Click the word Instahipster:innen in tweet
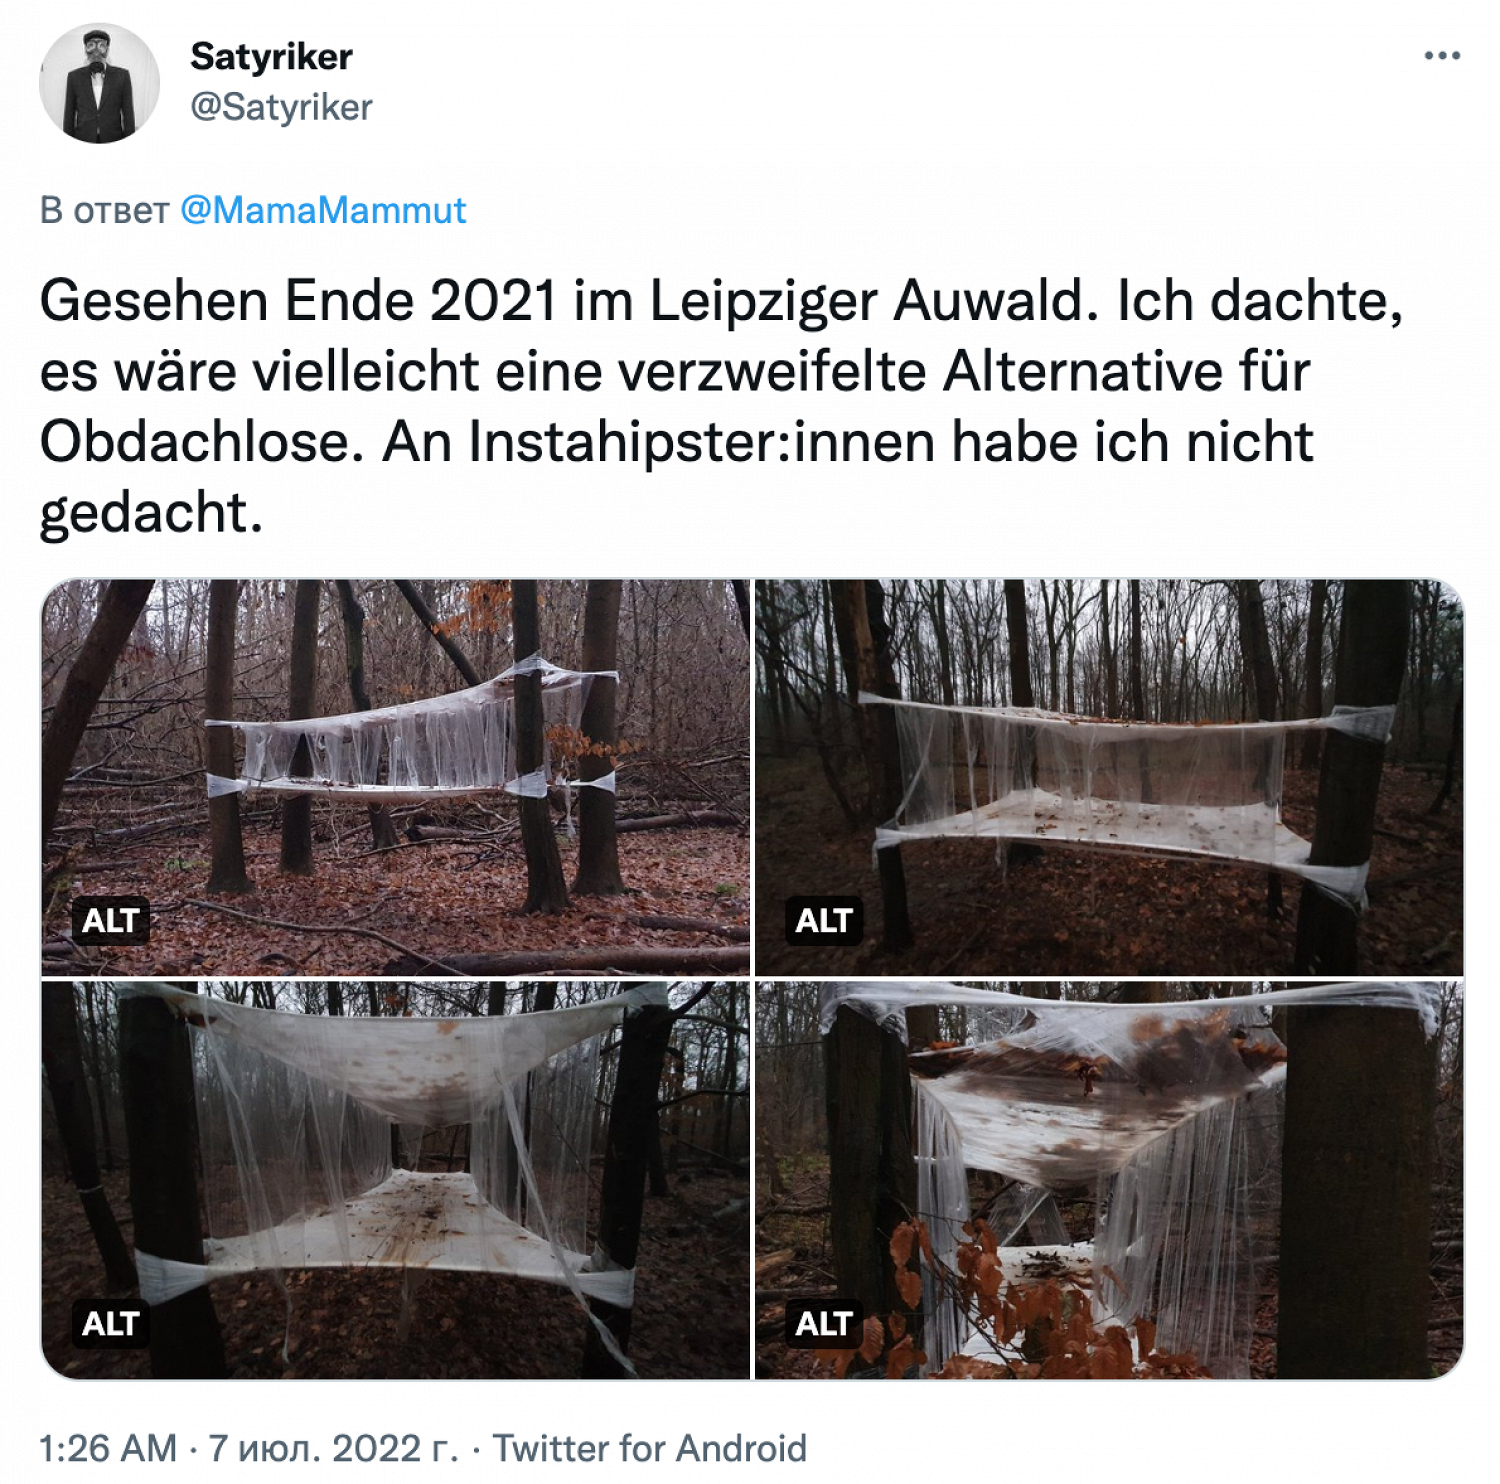 pos(702,442)
